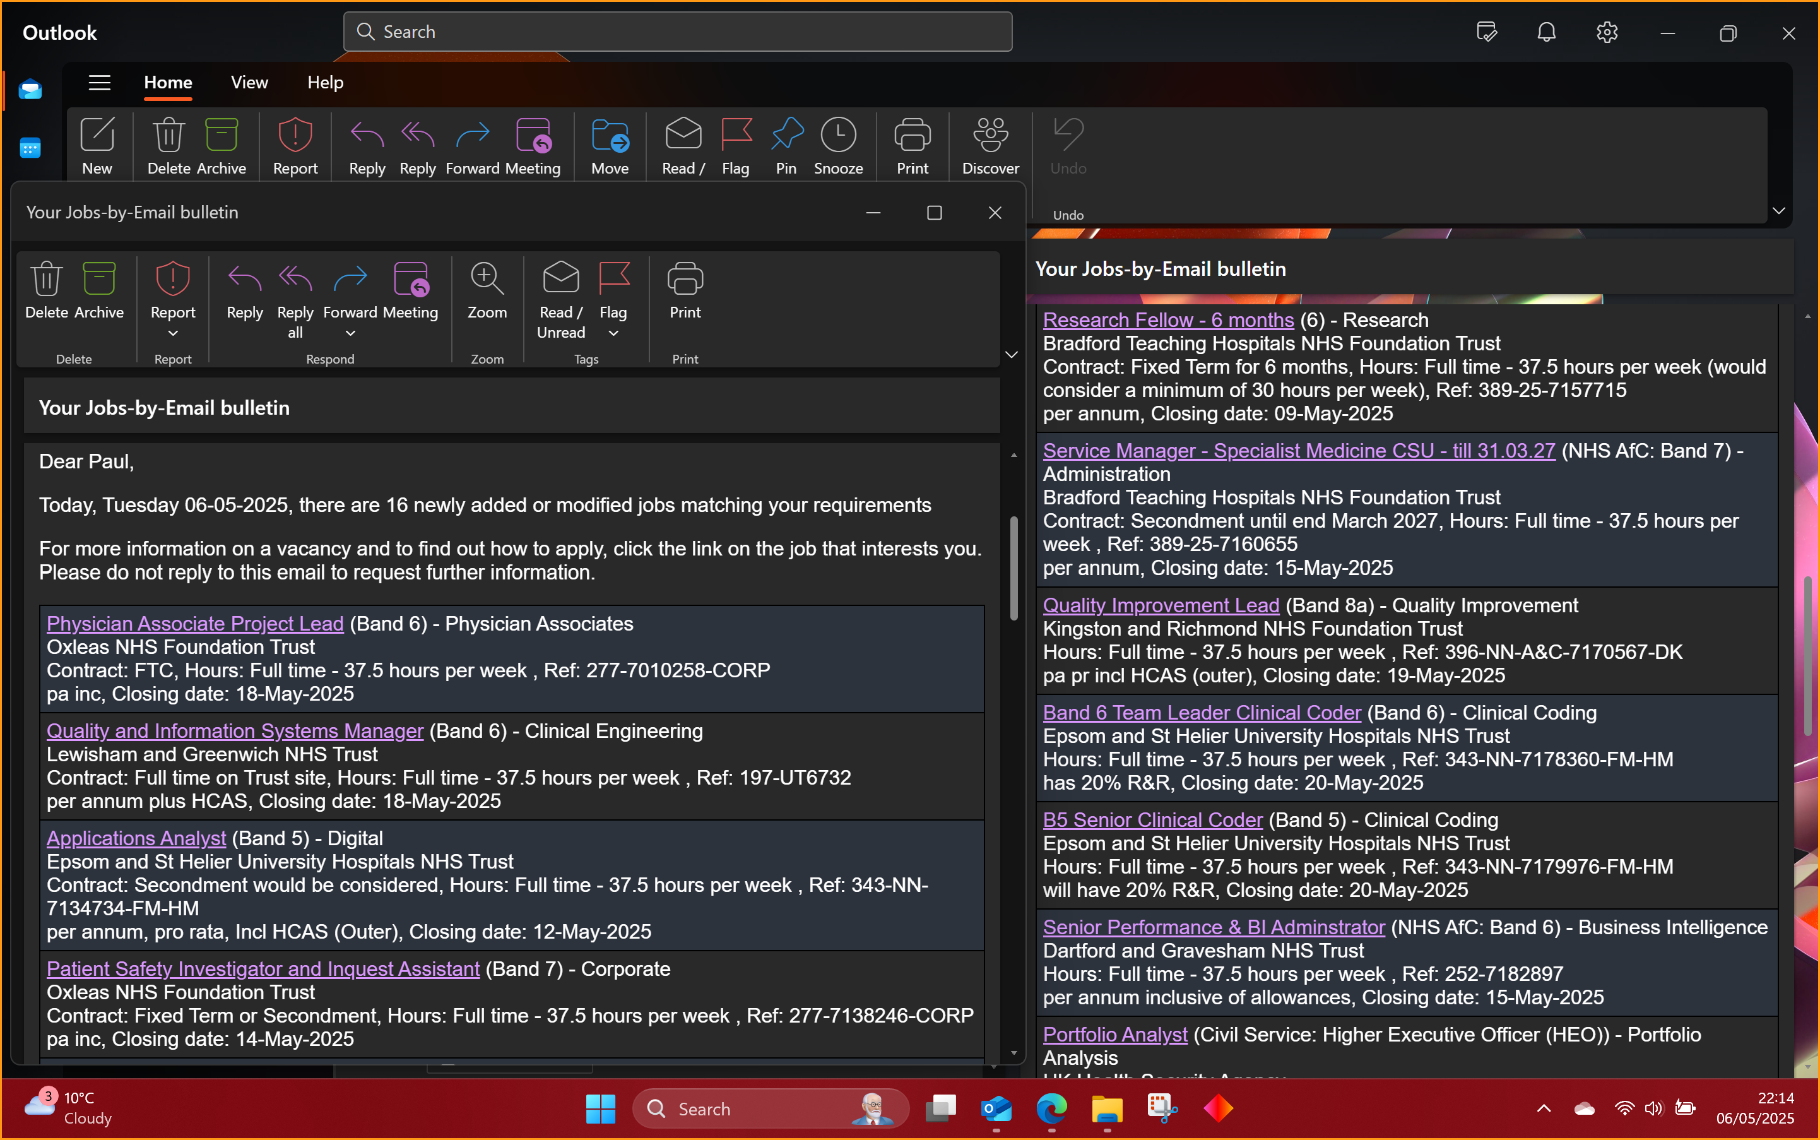This screenshot has width=1820, height=1140.
Task: Open the Calendar icon in left sidebar
Action: [30, 148]
